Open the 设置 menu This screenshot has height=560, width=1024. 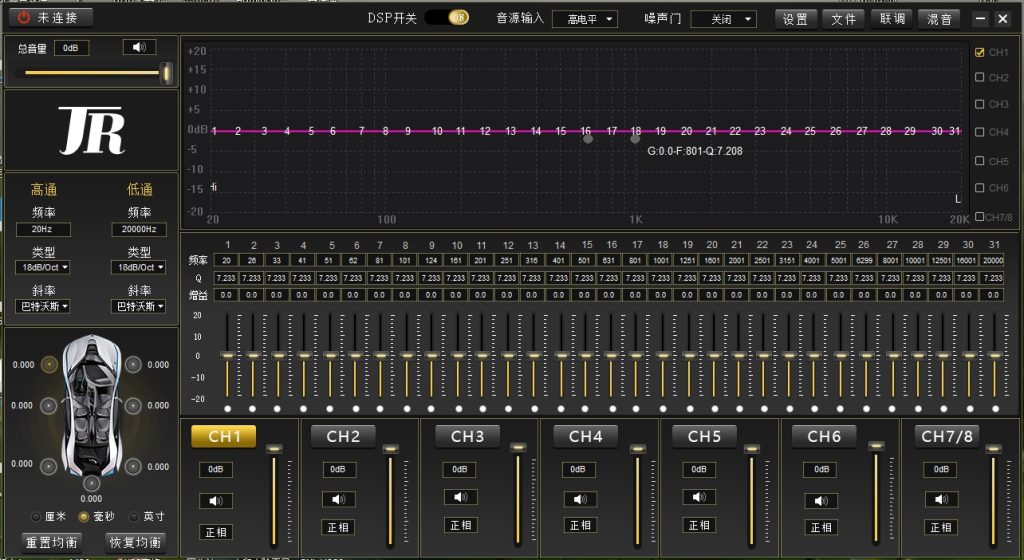[795, 19]
